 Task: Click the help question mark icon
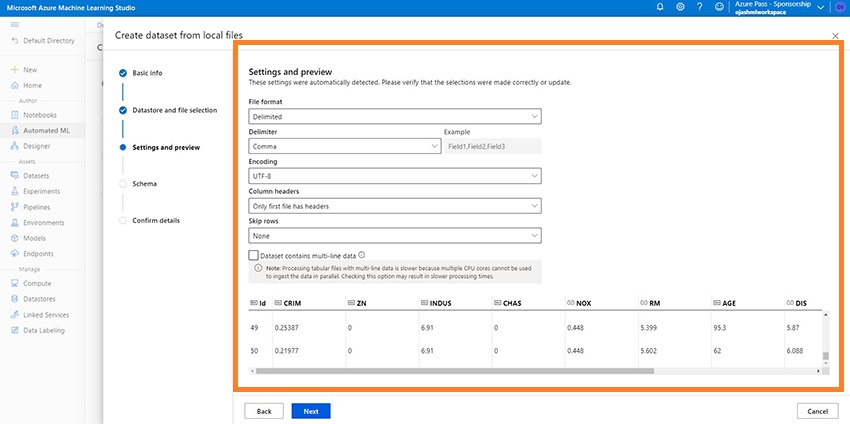[700, 7]
